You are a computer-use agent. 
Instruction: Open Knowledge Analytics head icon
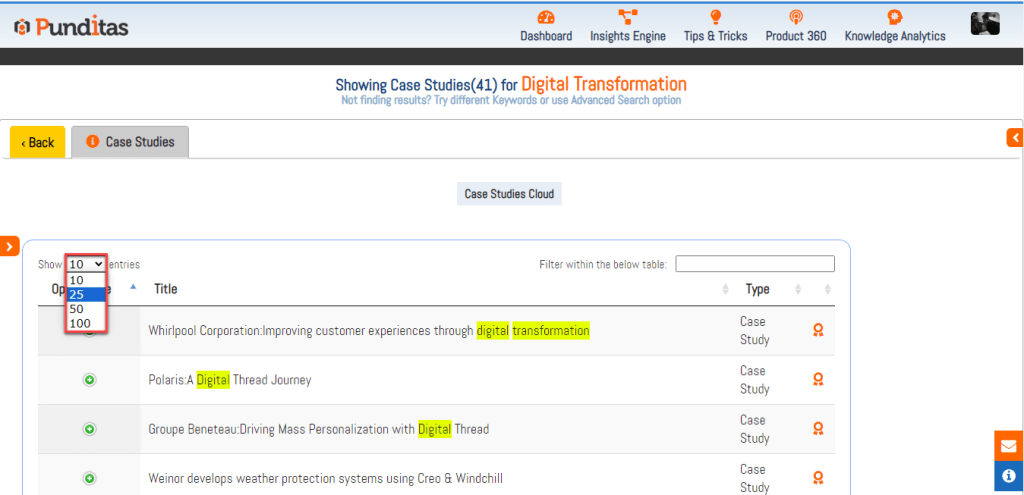[894, 18]
